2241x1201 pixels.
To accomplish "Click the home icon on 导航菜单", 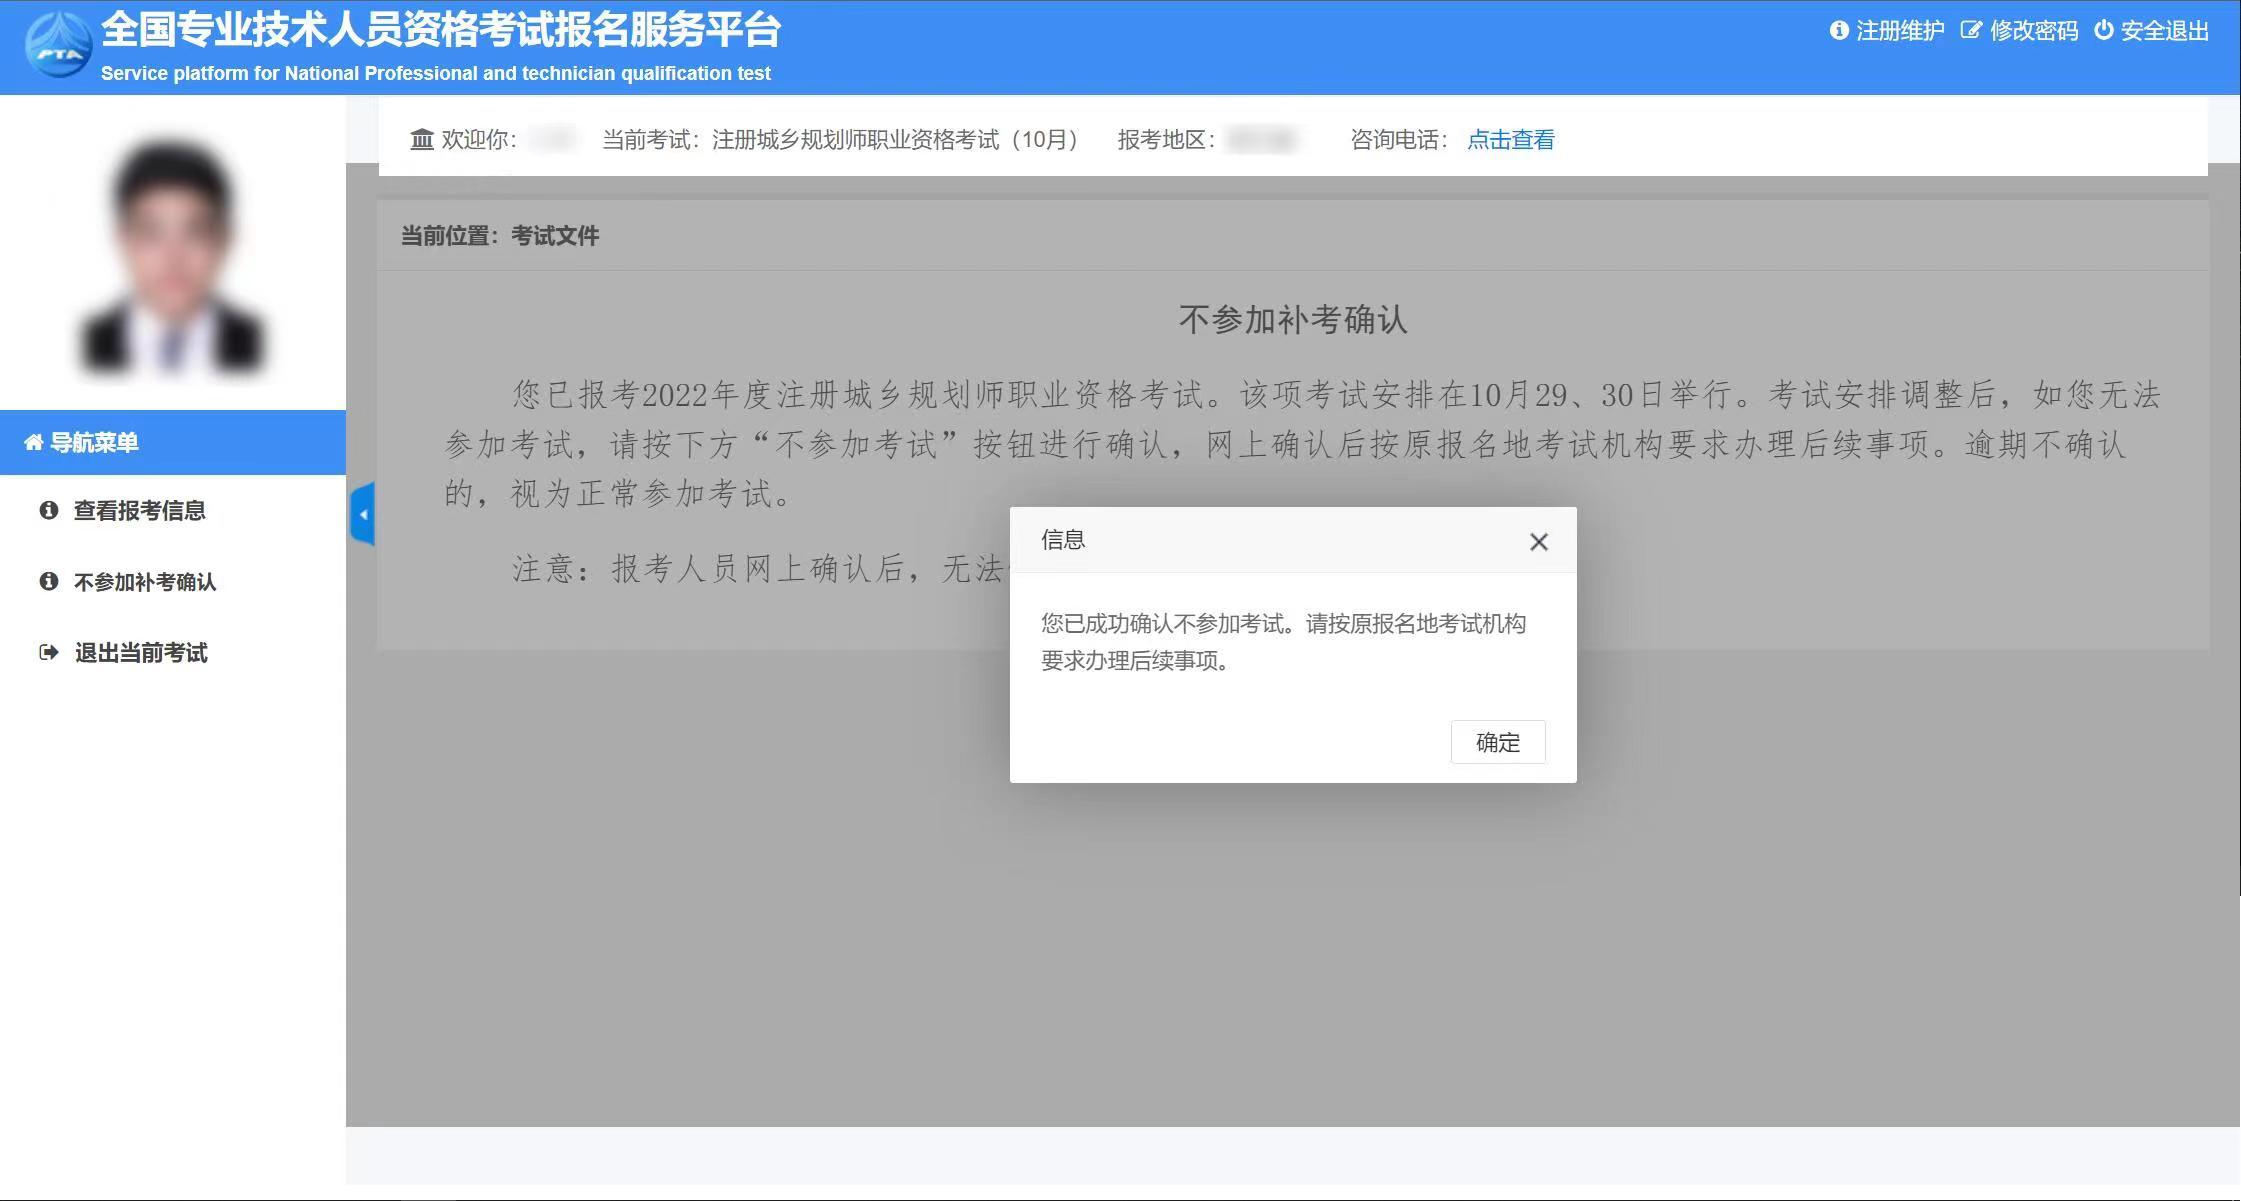I will click(33, 442).
